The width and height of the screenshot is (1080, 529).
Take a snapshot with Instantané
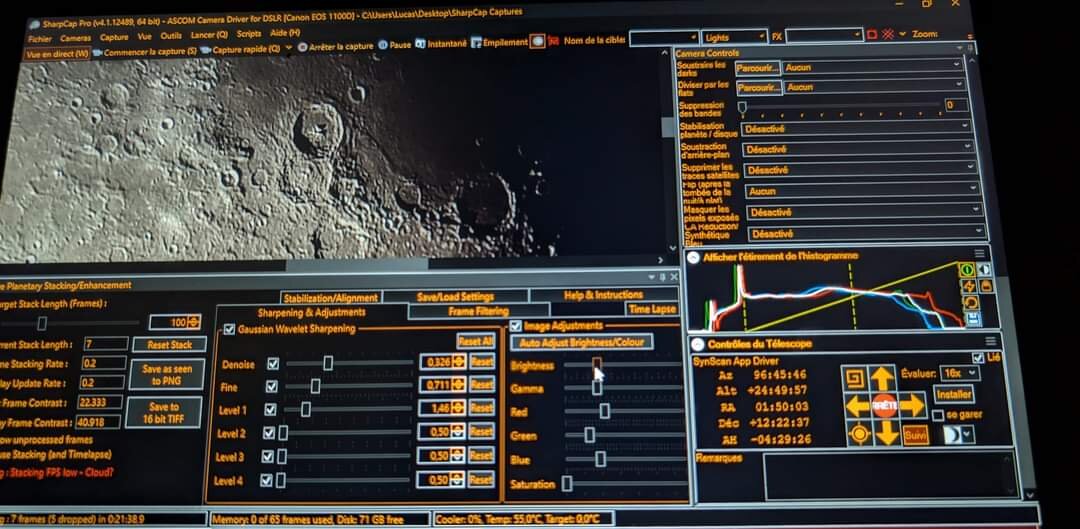coord(442,43)
